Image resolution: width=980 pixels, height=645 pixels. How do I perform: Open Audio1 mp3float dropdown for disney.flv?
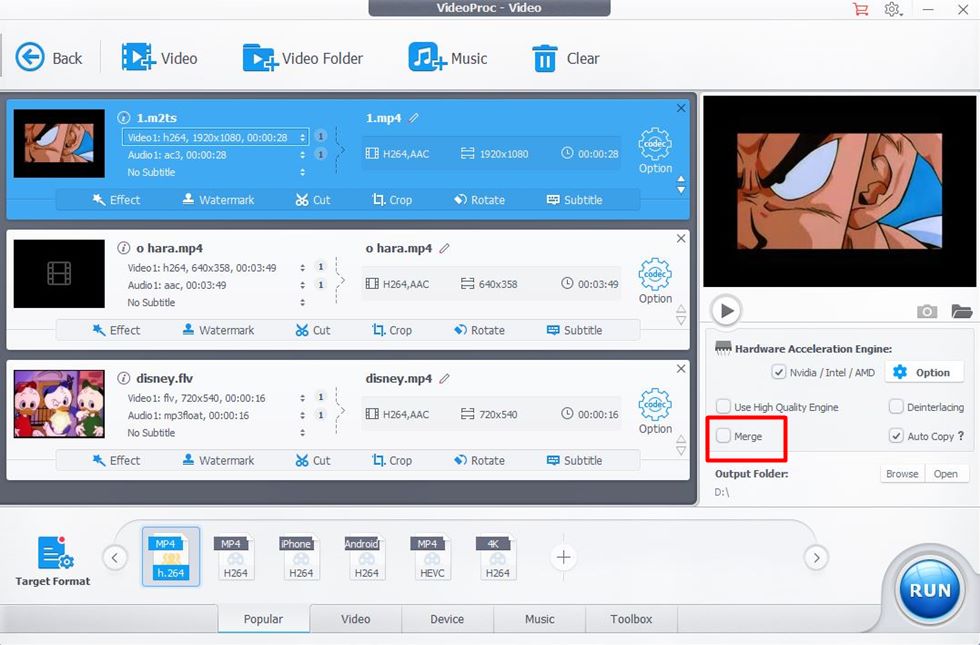pyautogui.click(x=302, y=415)
